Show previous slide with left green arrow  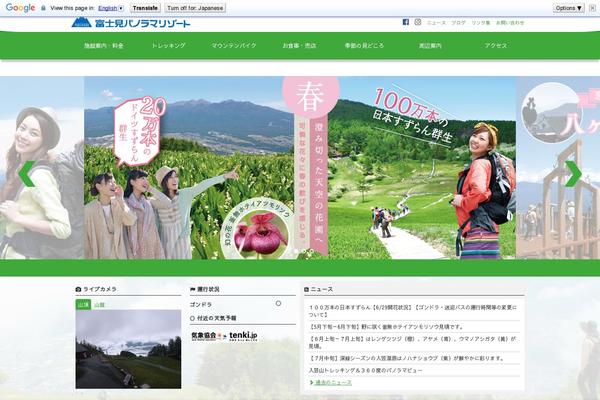[27, 174]
